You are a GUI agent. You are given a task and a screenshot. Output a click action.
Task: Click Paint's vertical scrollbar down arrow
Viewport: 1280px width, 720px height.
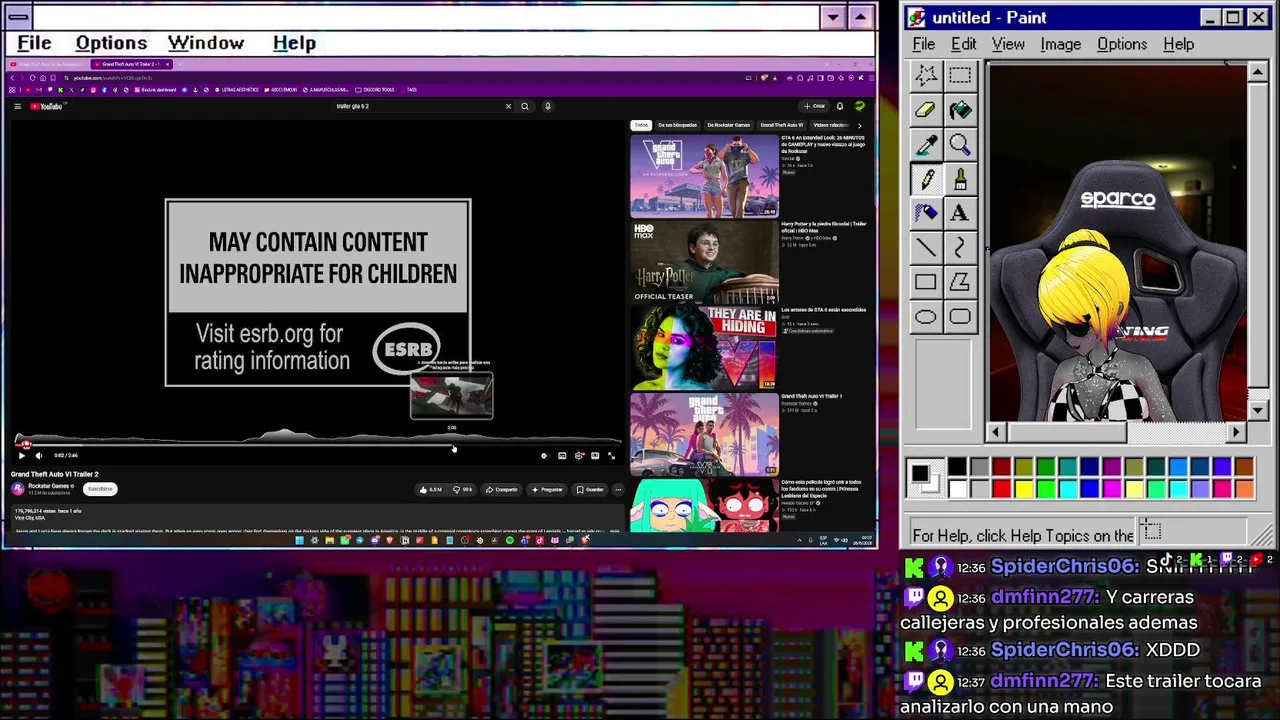1258,411
